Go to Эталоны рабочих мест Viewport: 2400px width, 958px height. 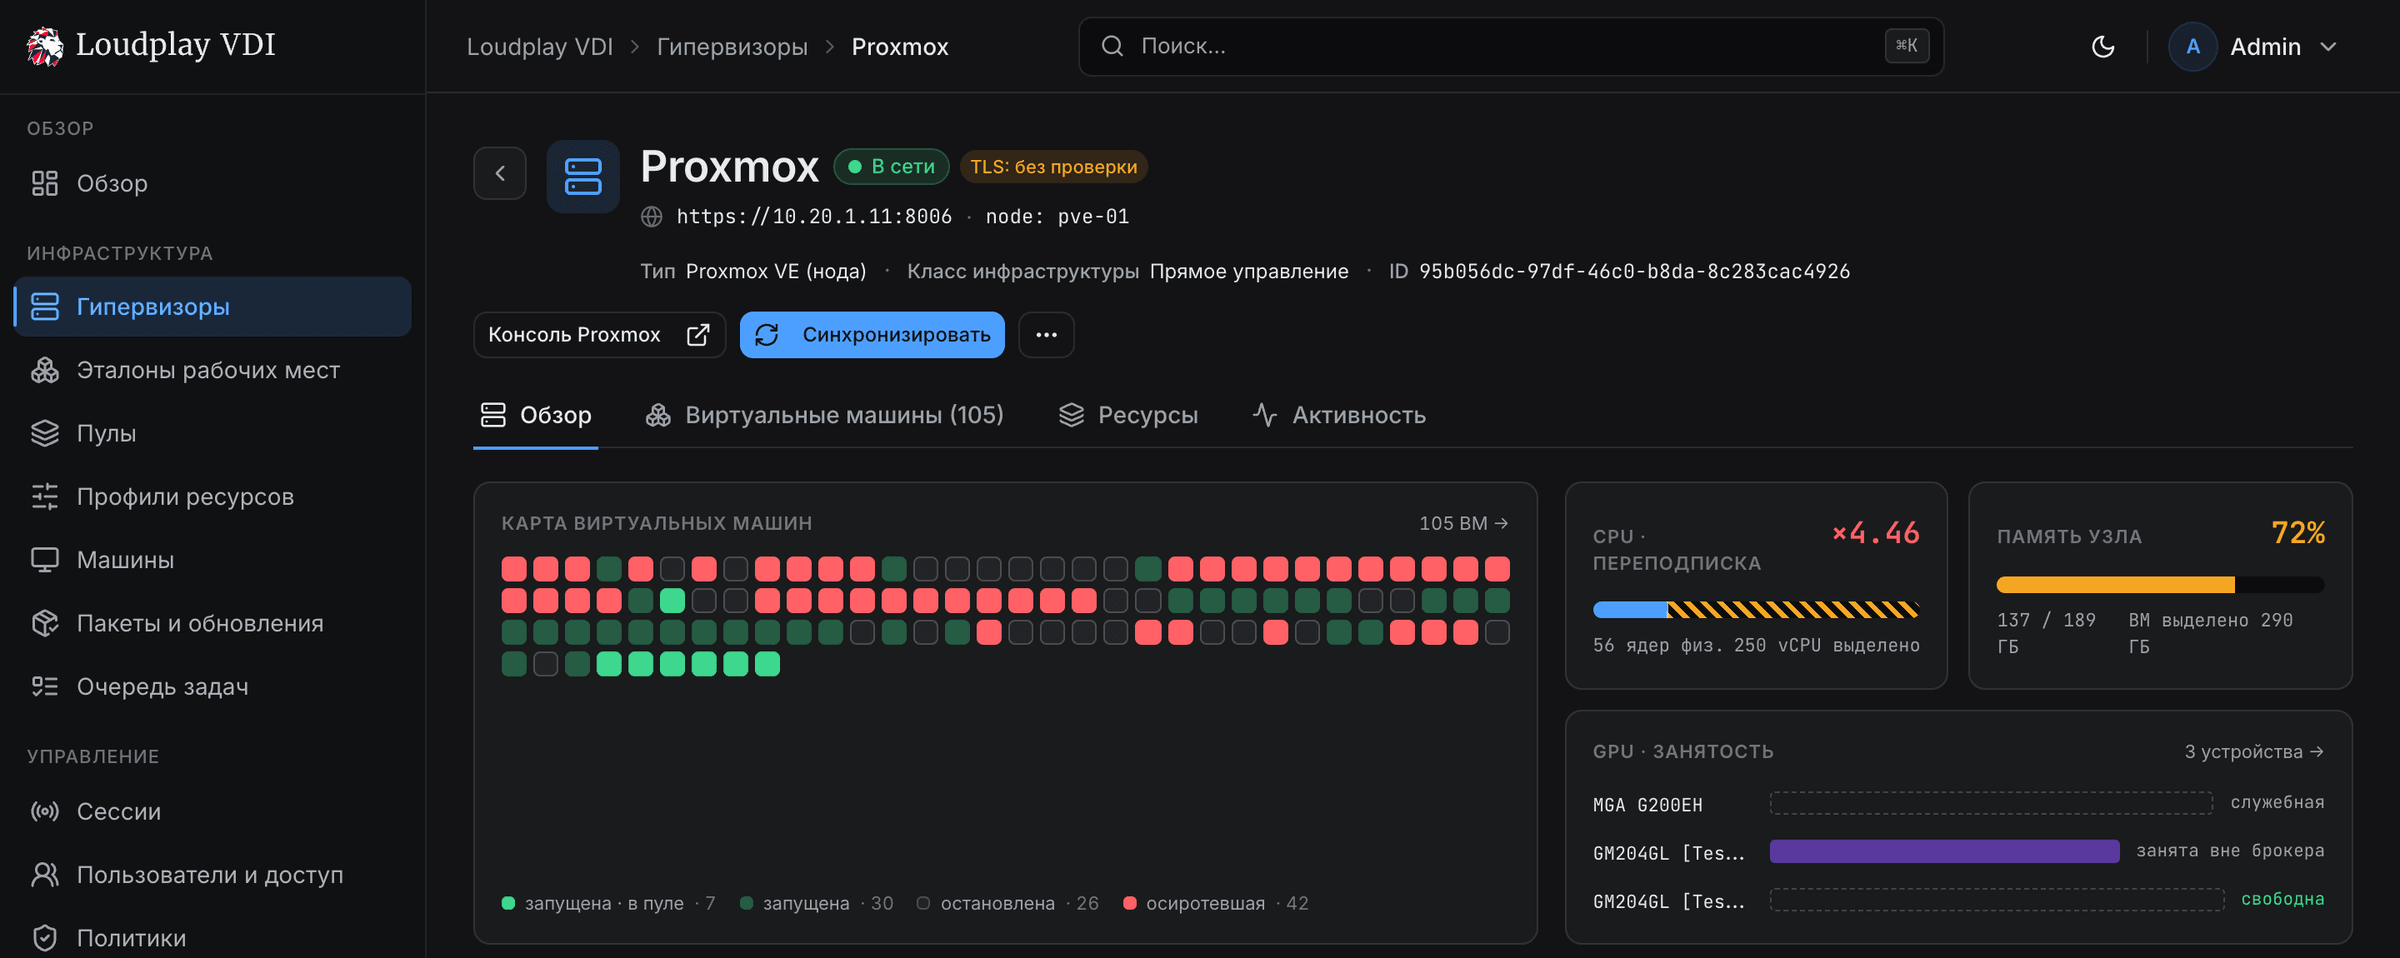coord(212,370)
